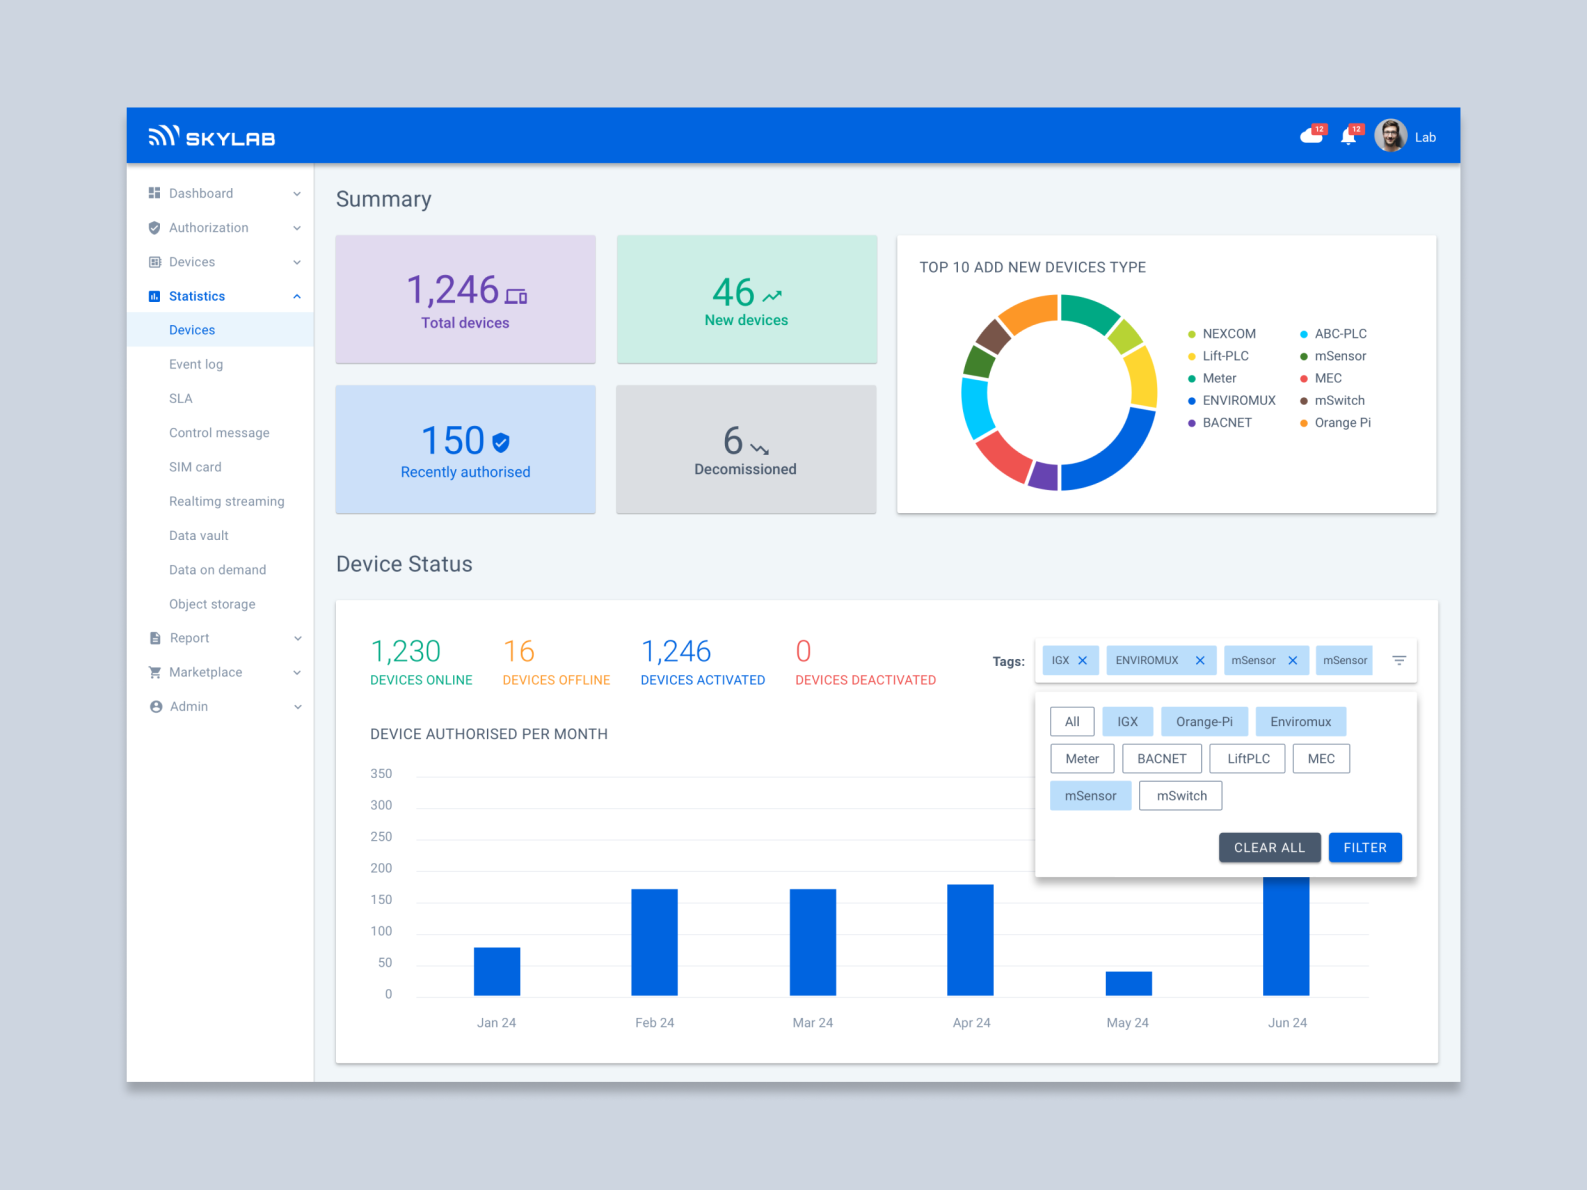The height and width of the screenshot is (1190, 1587).
Task: Remove the ENVIROMUX tag chip
Action: point(1200,661)
